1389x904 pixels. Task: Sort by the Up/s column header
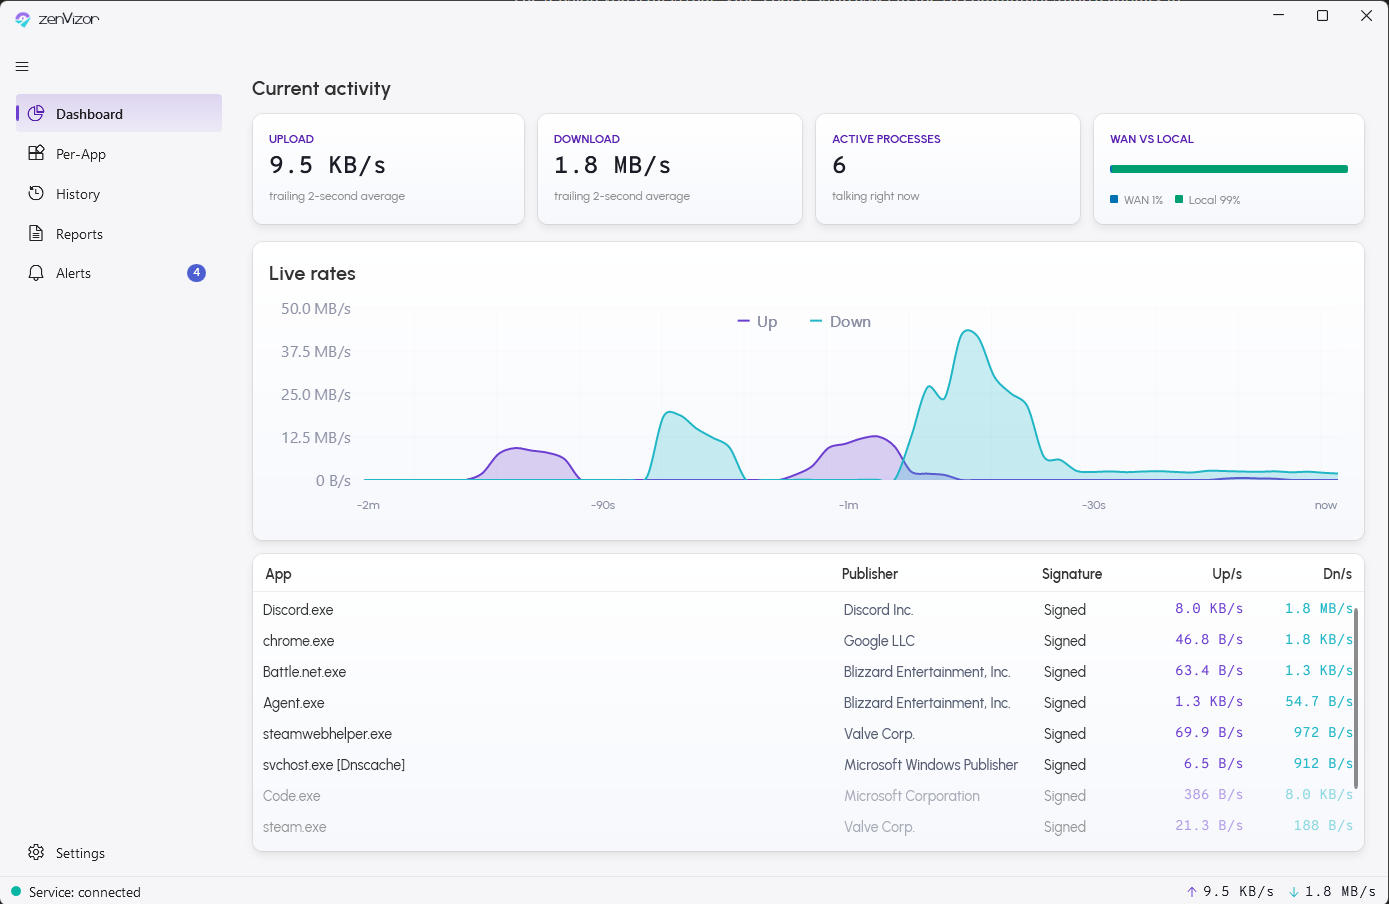pyautogui.click(x=1227, y=573)
